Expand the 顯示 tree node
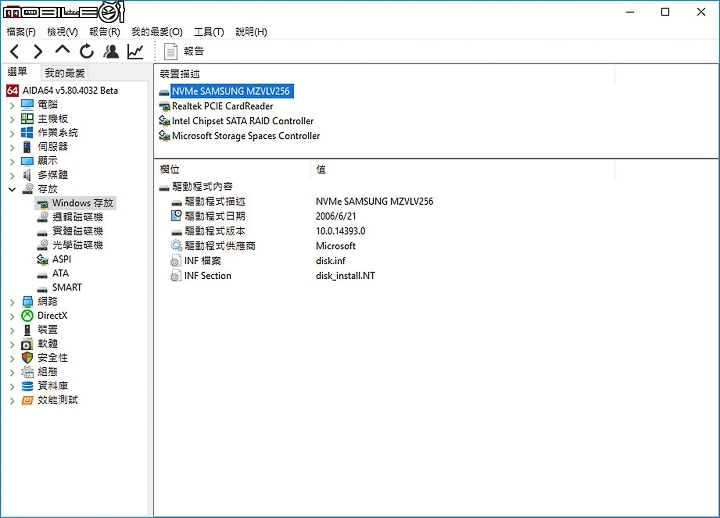 [x=12, y=162]
